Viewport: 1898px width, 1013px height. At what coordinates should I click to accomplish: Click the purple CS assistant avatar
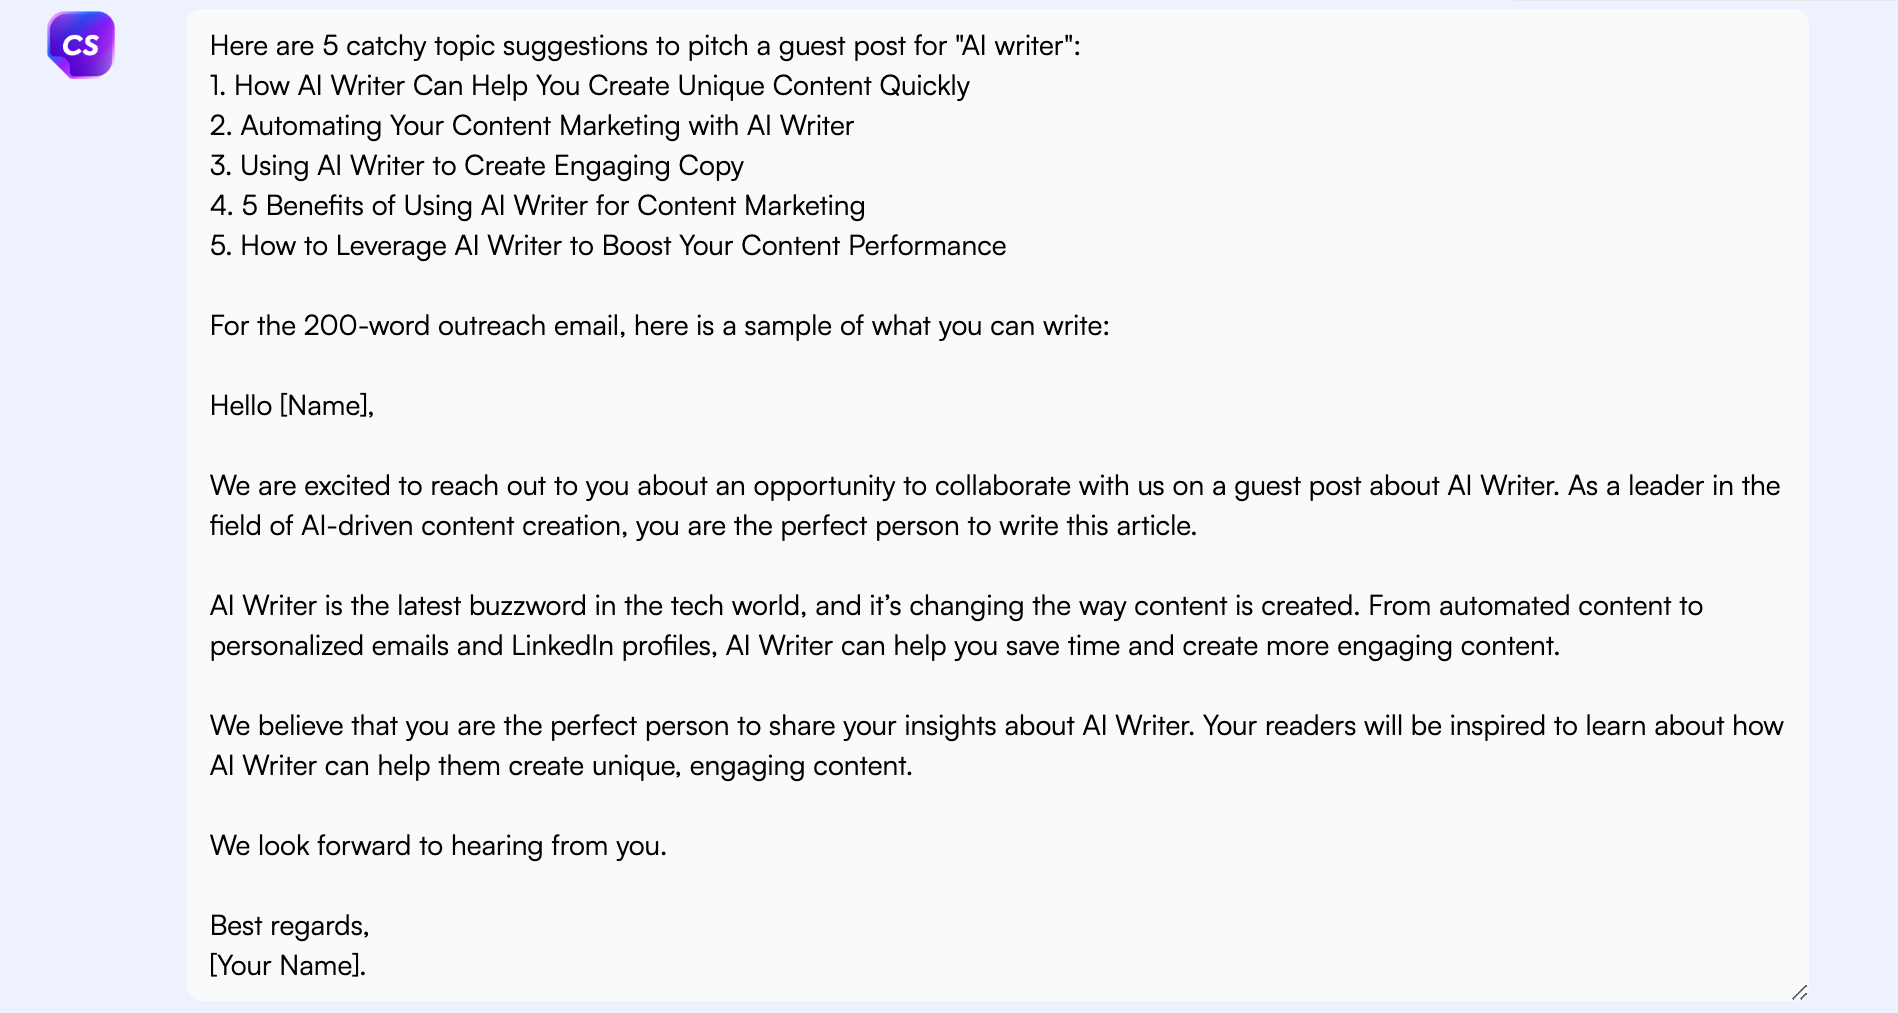click(x=81, y=44)
